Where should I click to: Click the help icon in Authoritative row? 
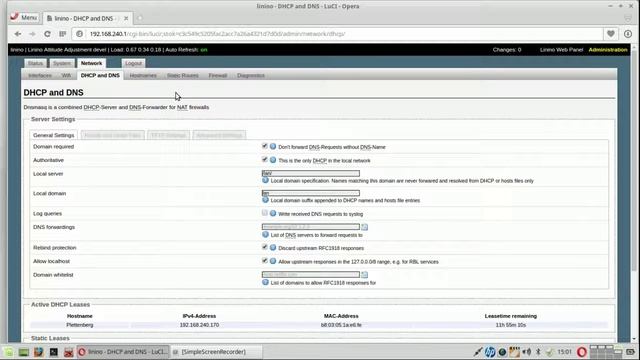pyautogui.click(x=273, y=160)
